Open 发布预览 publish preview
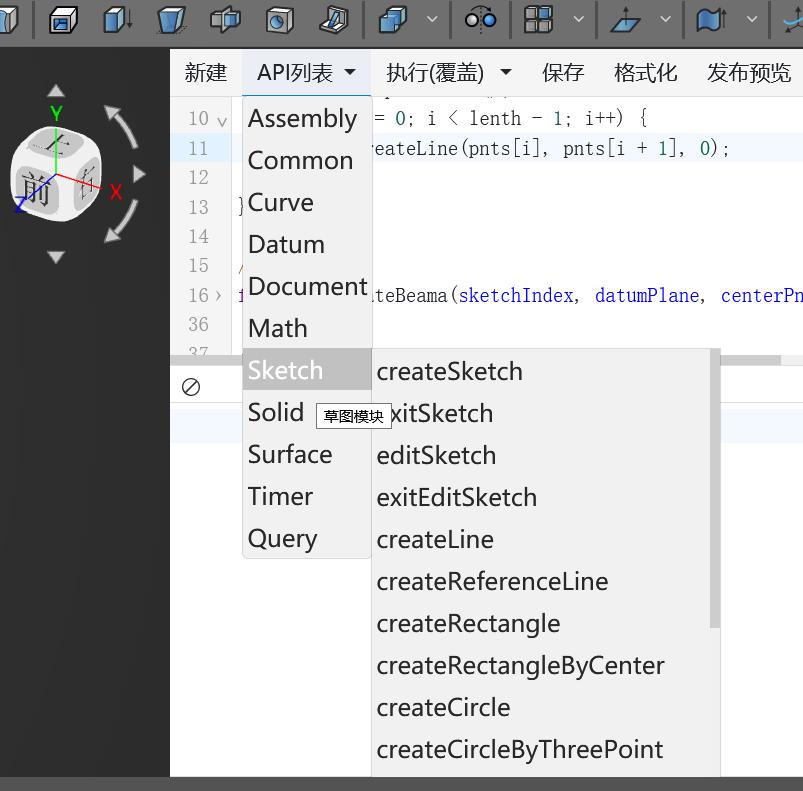The width and height of the screenshot is (803, 791). pos(749,73)
